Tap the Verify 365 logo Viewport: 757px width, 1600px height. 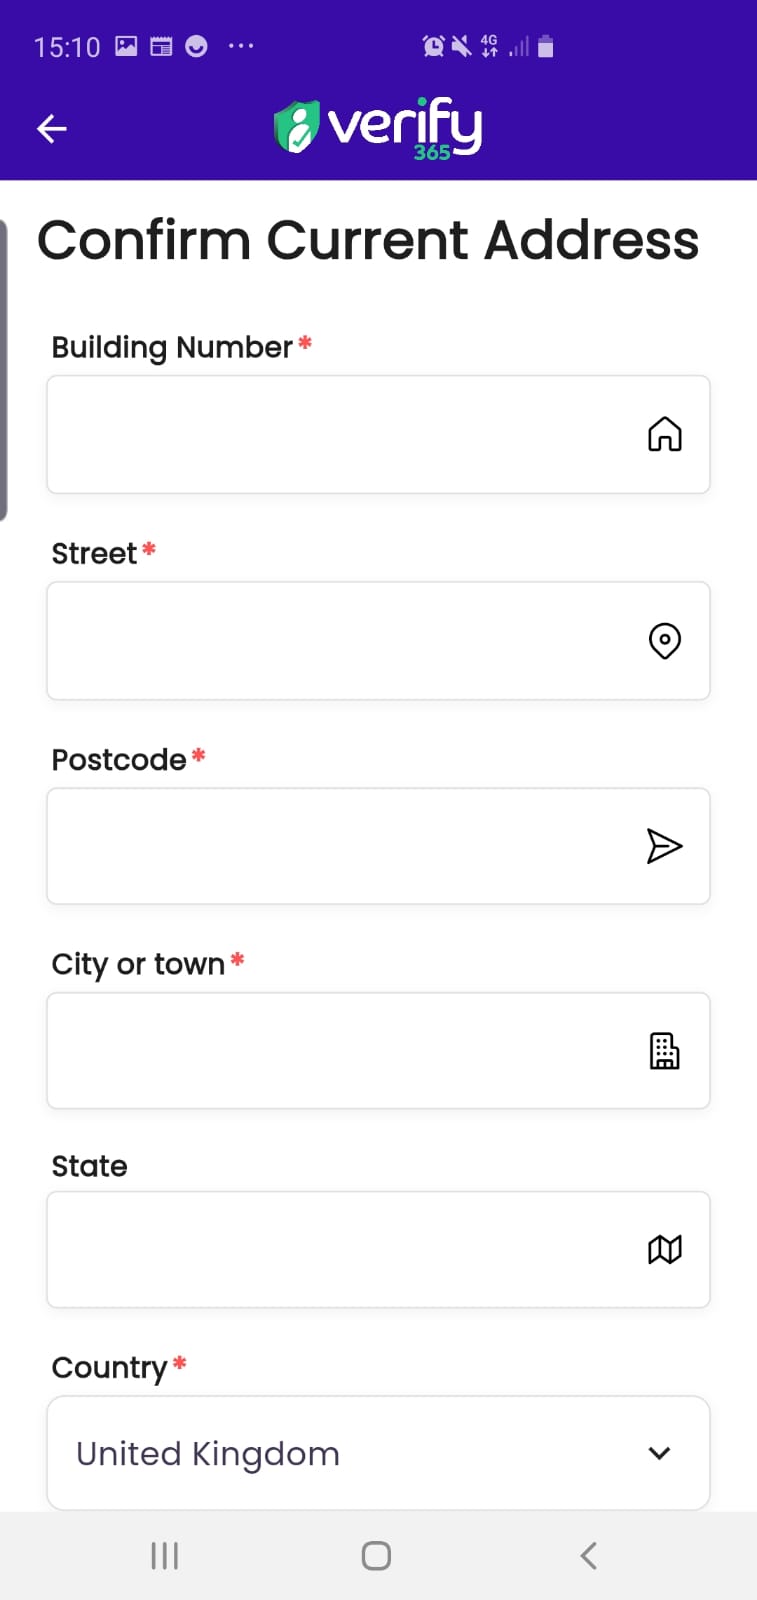pyautogui.click(x=378, y=128)
